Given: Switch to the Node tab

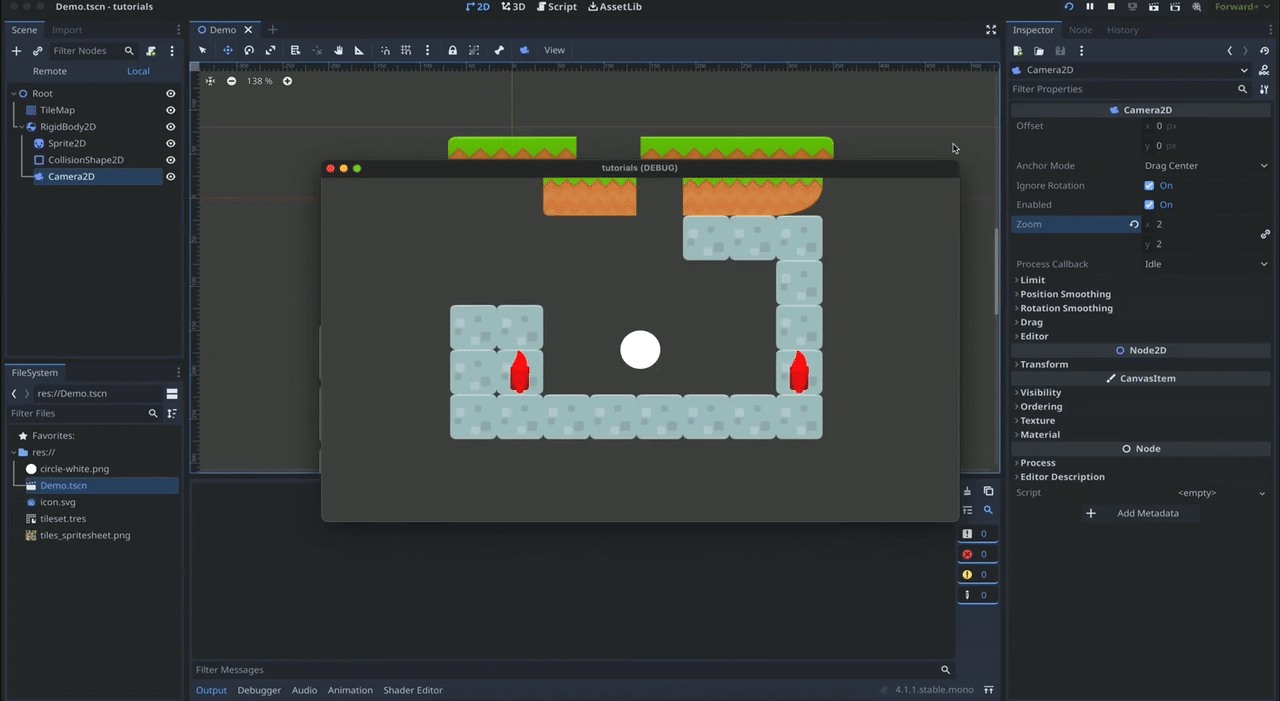Looking at the screenshot, I should 1080,30.
